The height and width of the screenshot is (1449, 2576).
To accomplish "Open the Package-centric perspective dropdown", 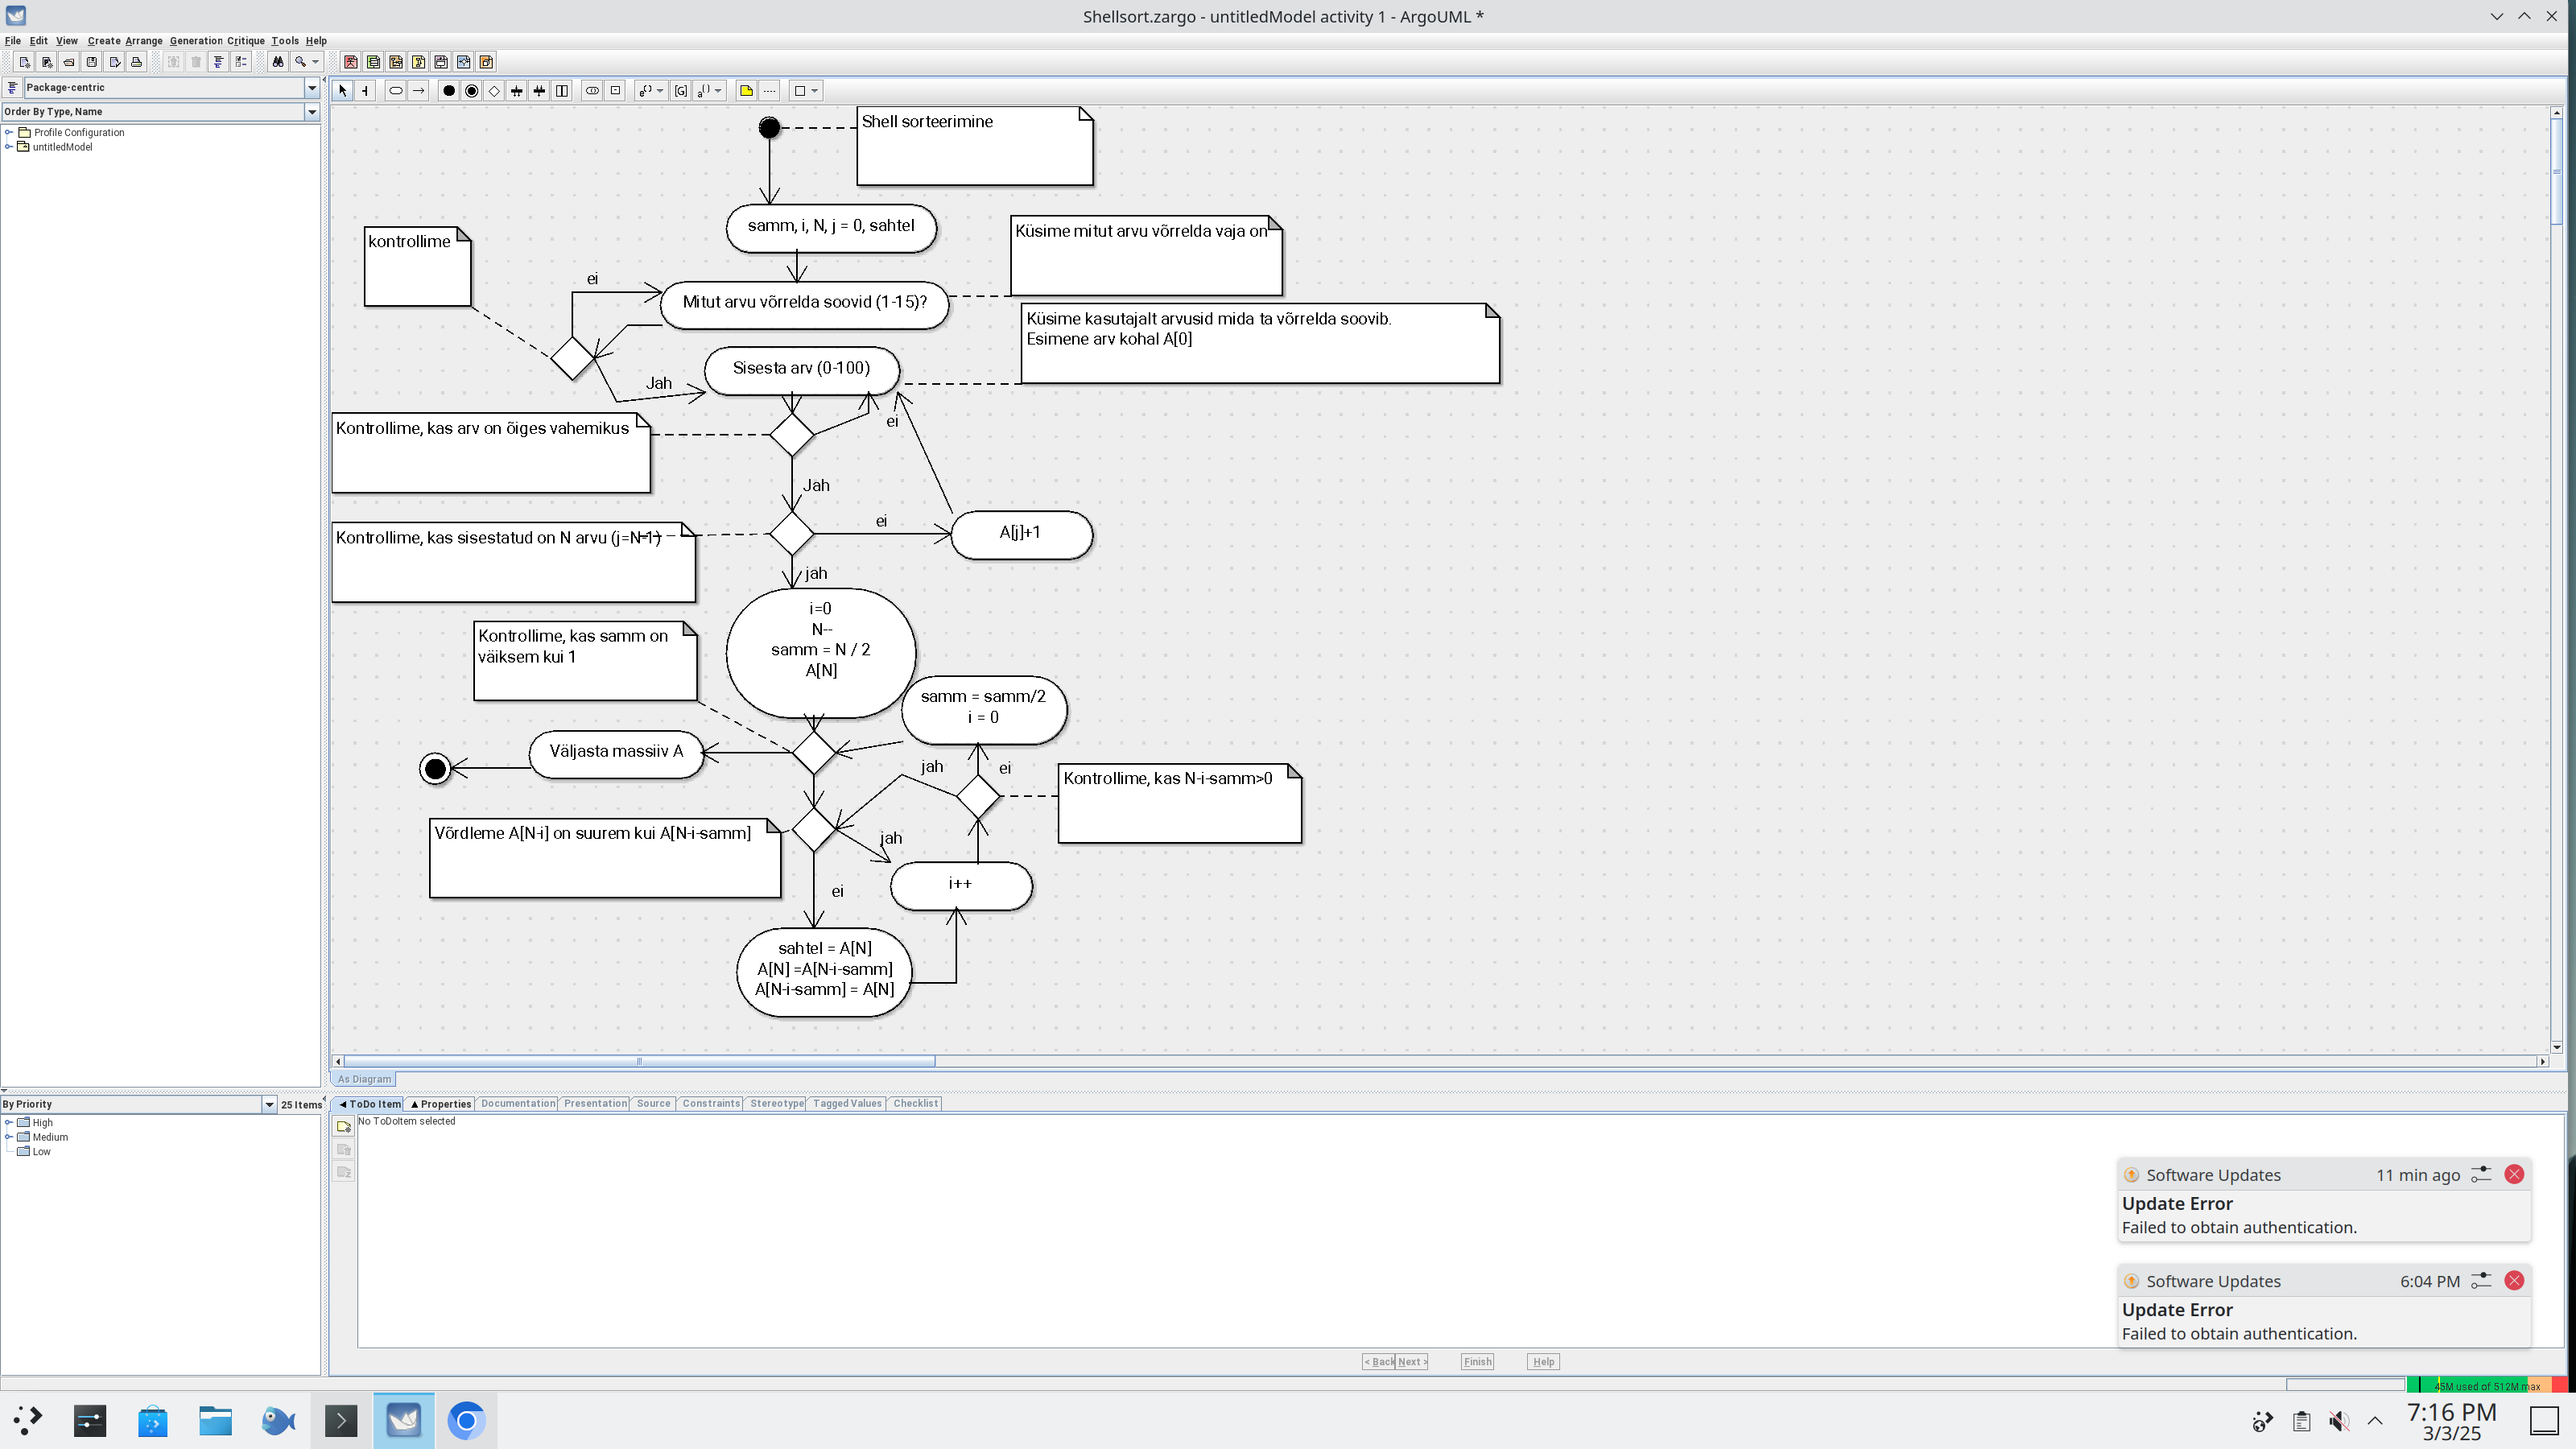I will 312,88.
